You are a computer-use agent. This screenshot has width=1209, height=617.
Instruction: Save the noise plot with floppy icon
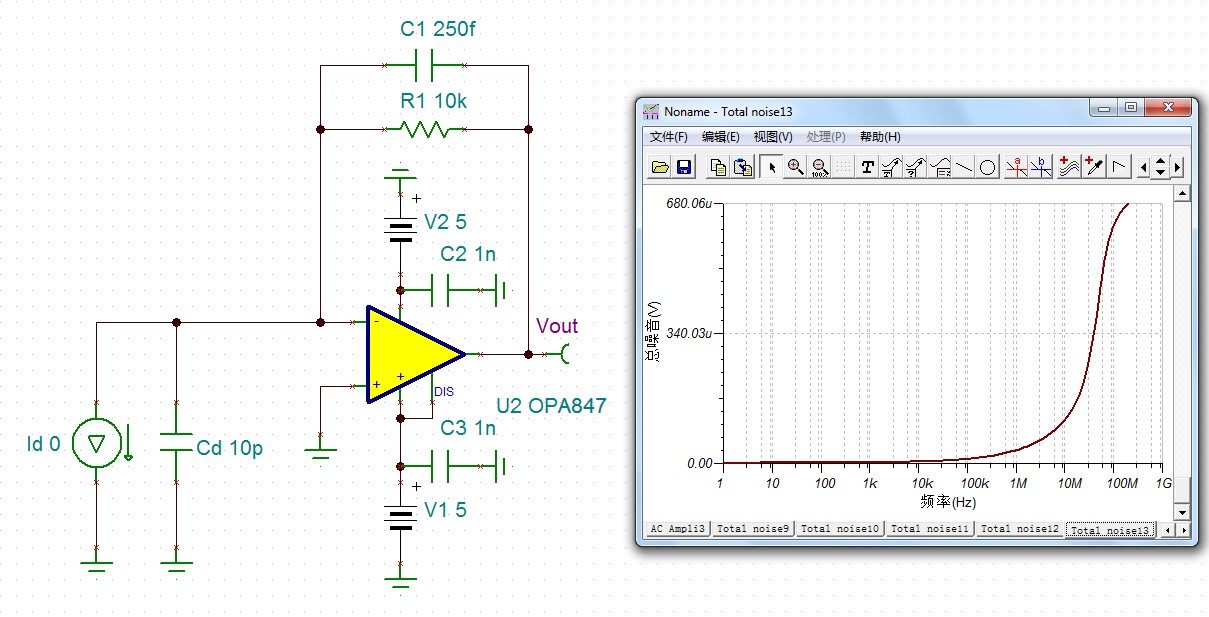click(x=684, y=168)
